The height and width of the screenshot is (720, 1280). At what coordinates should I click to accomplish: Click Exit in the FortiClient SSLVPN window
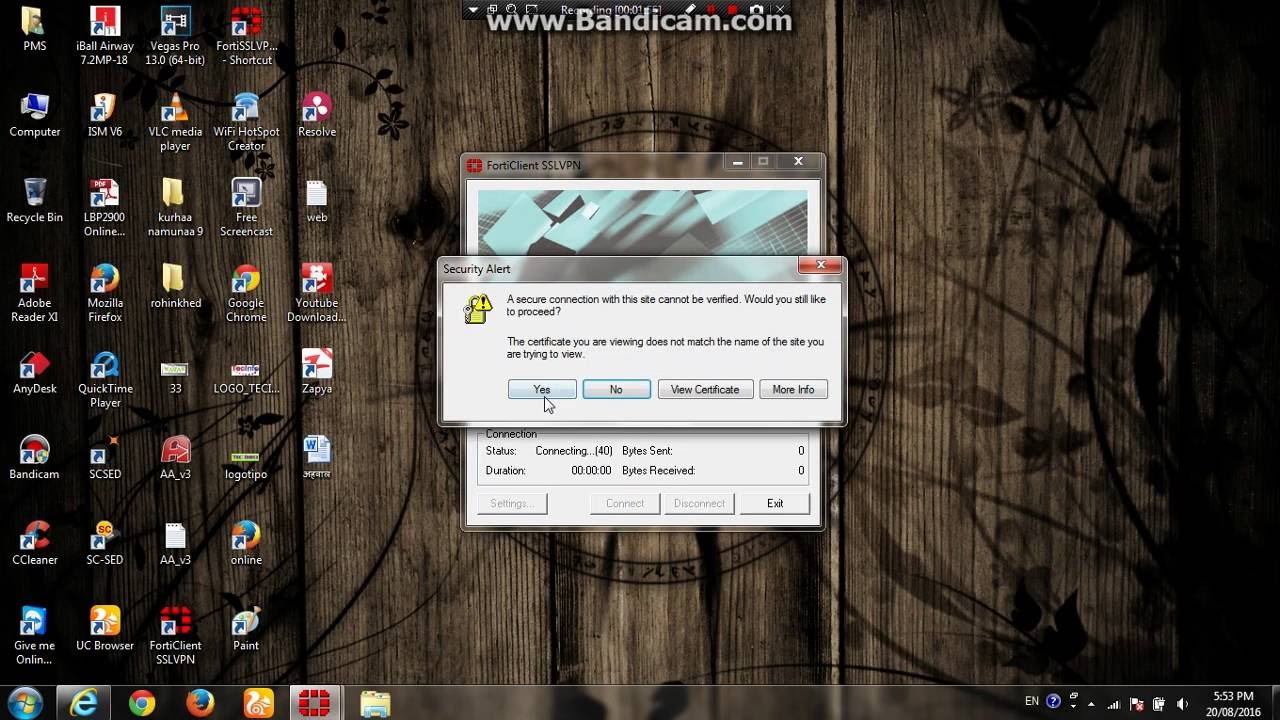775,503
